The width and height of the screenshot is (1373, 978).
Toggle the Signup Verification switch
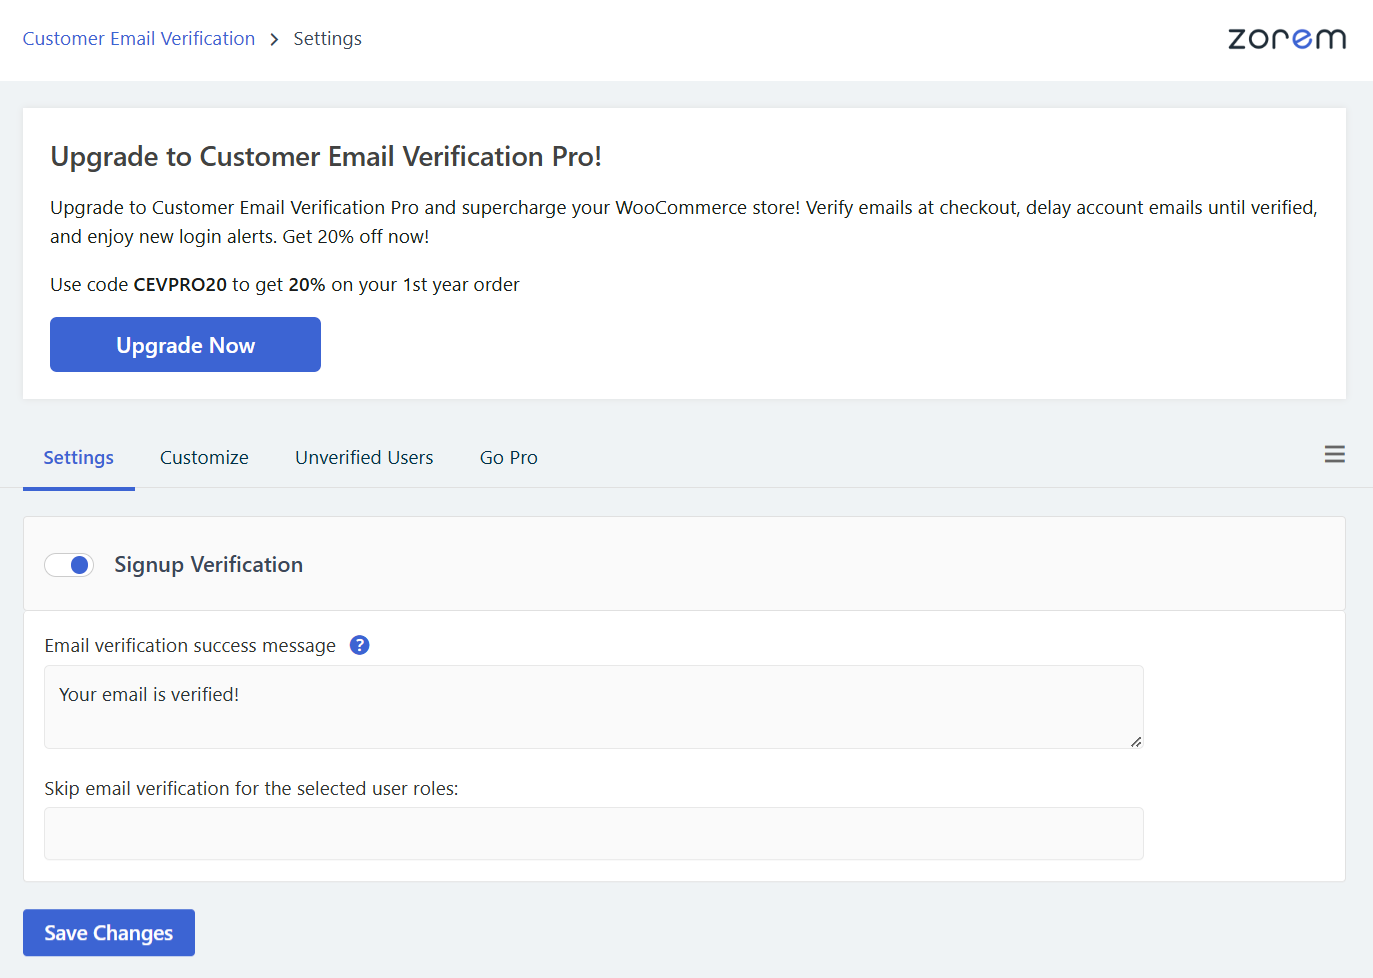point(69,565)
